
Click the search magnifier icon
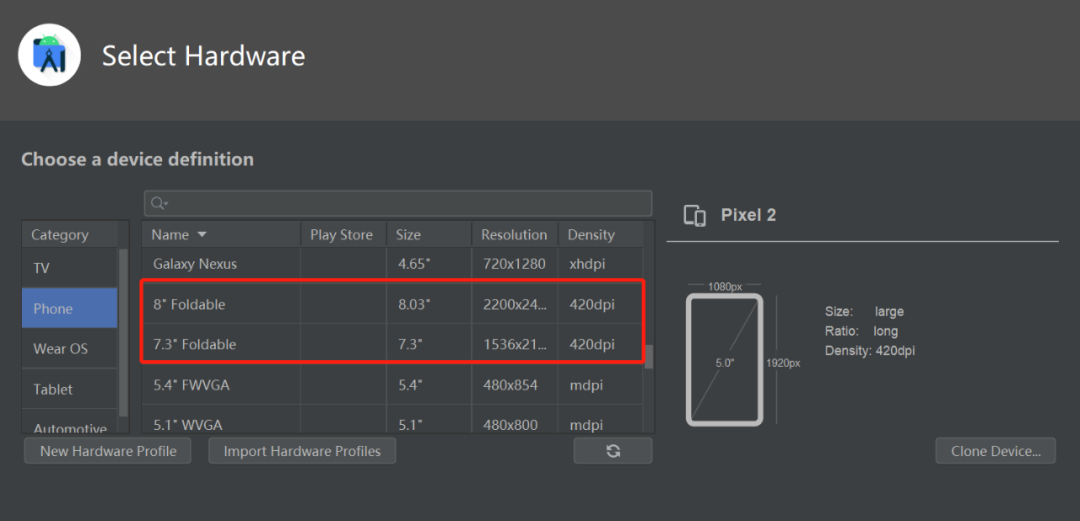158,203
